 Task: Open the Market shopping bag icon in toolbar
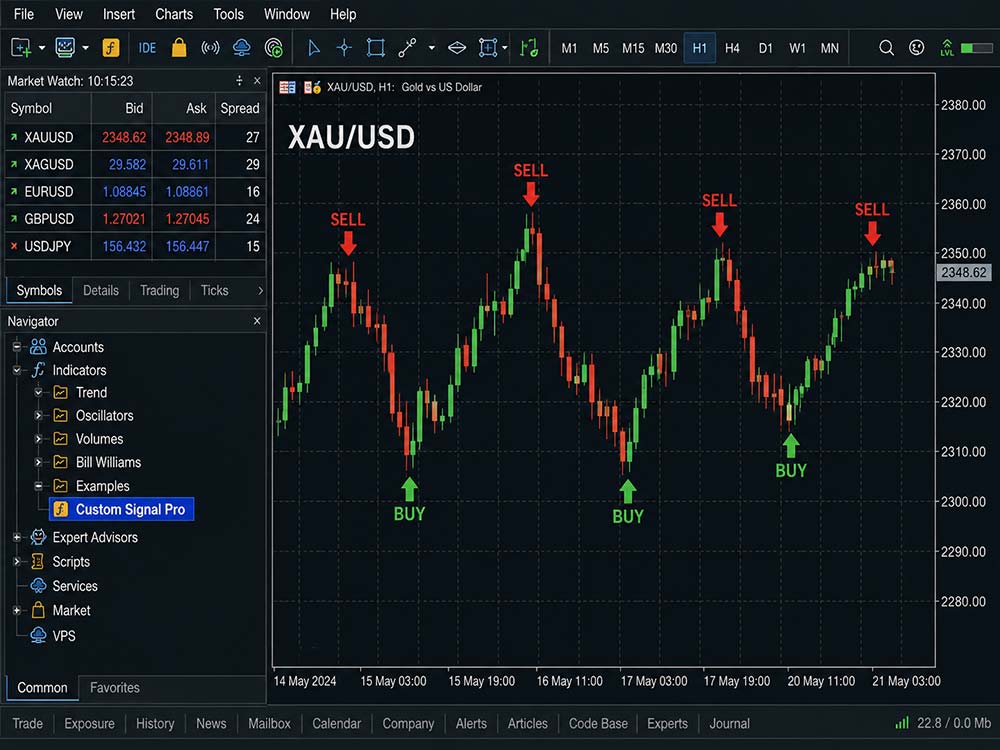click(179, 48)
